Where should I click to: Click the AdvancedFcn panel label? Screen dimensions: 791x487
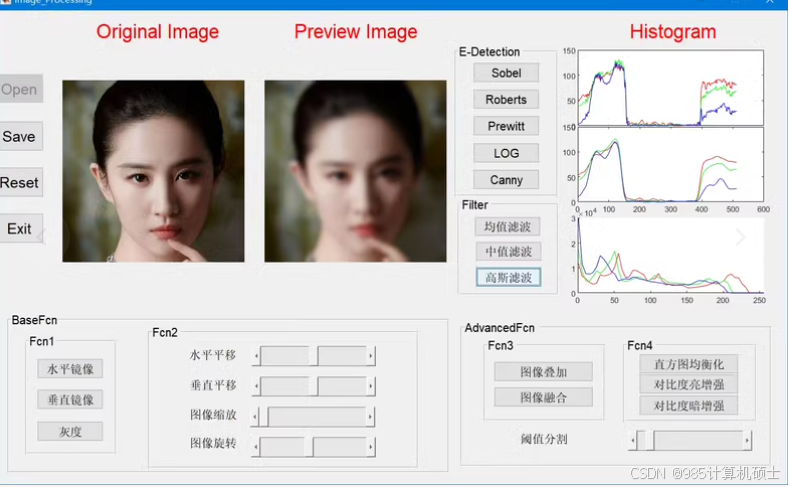click(499, 328)
